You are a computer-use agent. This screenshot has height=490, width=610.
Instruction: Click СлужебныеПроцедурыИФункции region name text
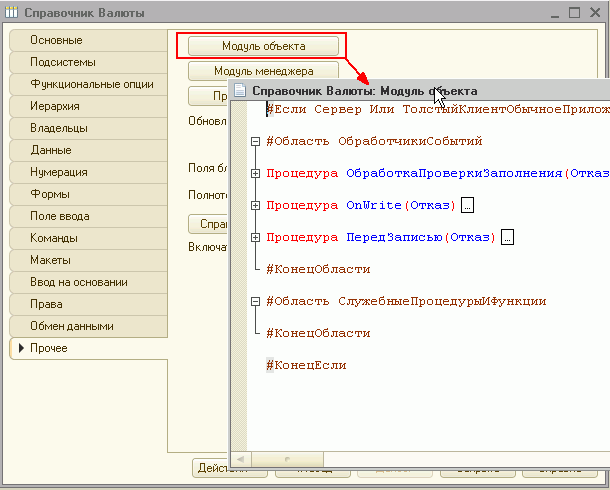coord(442,301)
